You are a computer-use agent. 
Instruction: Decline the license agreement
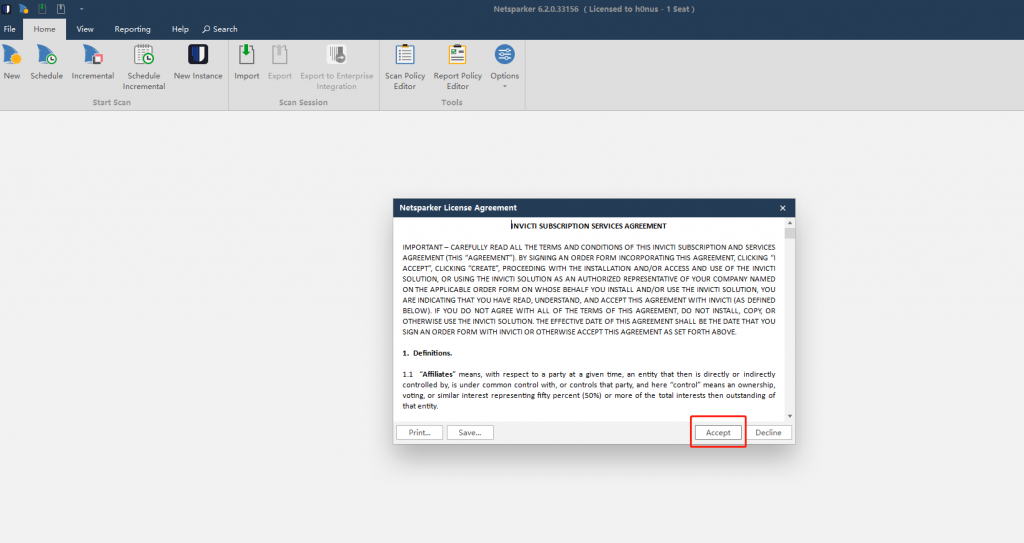(x=768, y=433)
